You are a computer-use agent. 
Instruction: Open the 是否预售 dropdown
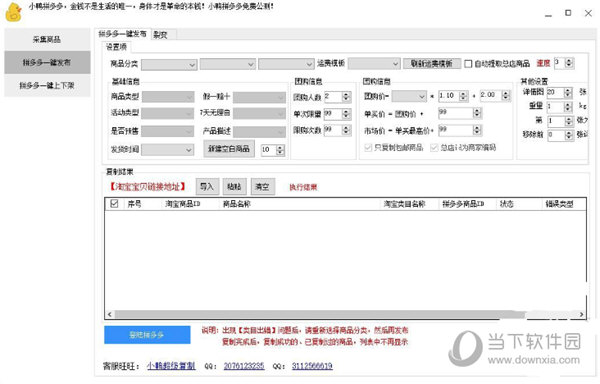[168, 131]
